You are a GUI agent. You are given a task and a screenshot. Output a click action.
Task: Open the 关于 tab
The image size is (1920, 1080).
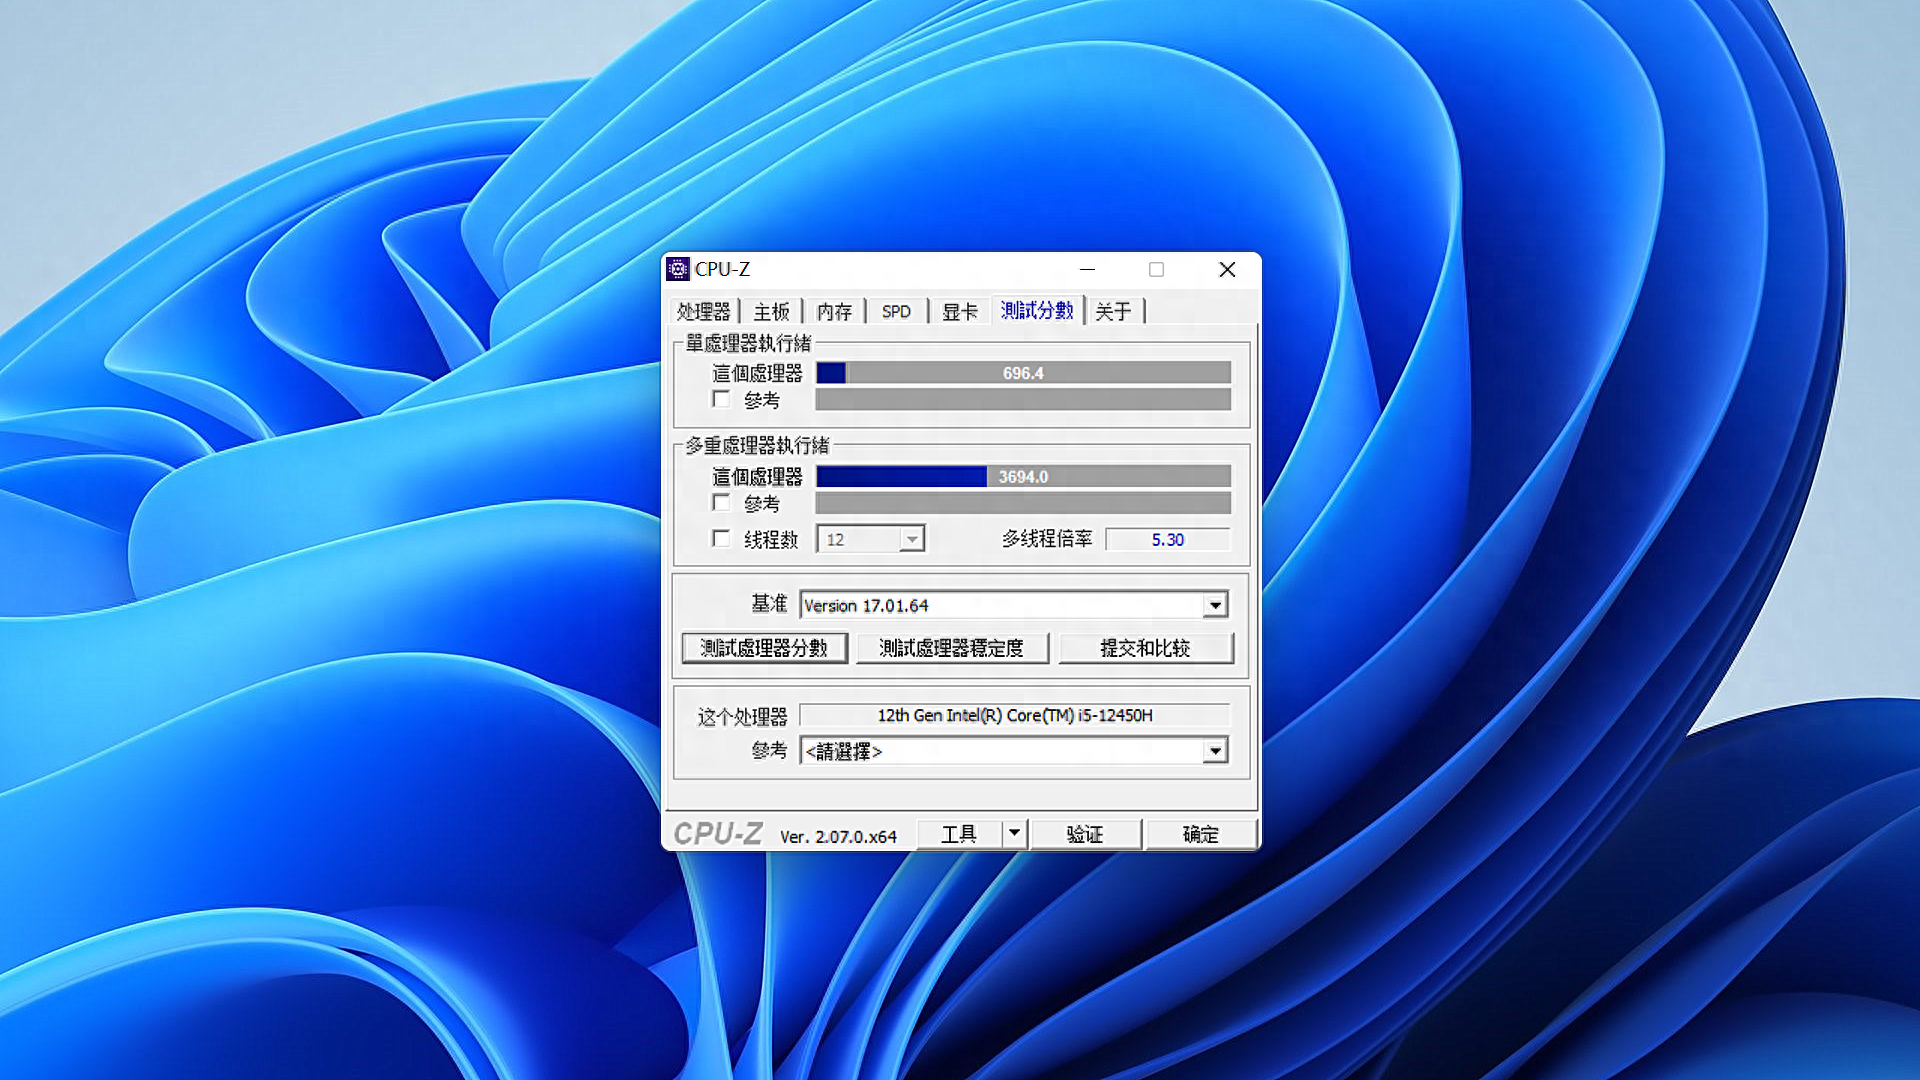[1113, 312]
